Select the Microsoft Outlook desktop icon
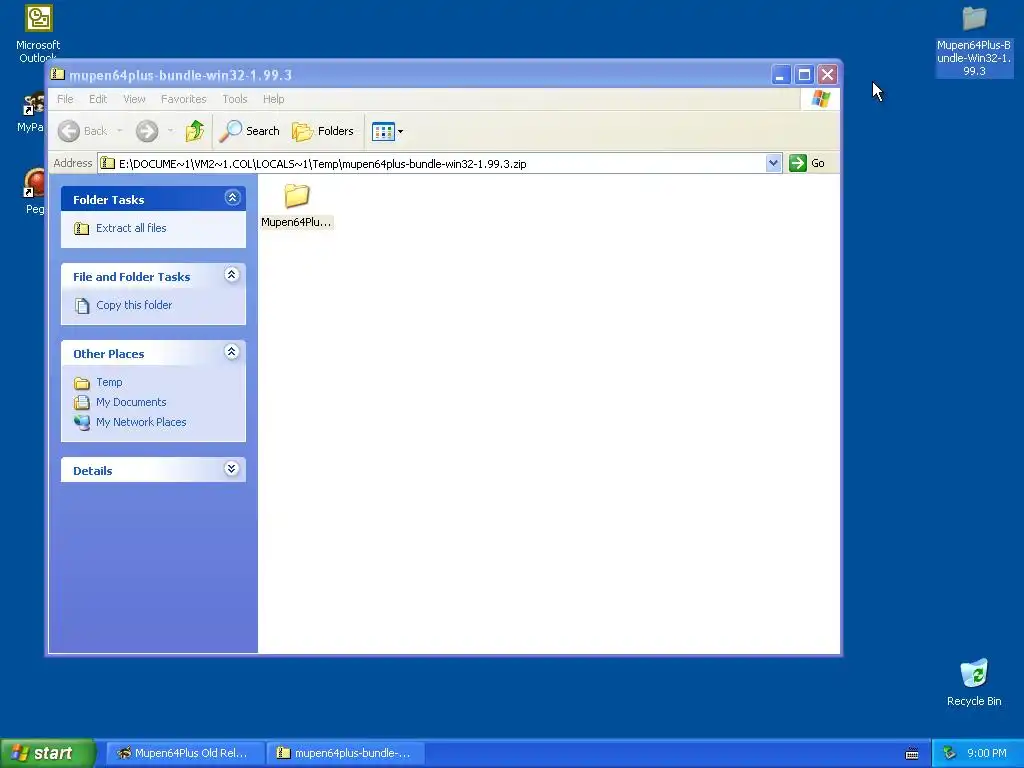 38,33
